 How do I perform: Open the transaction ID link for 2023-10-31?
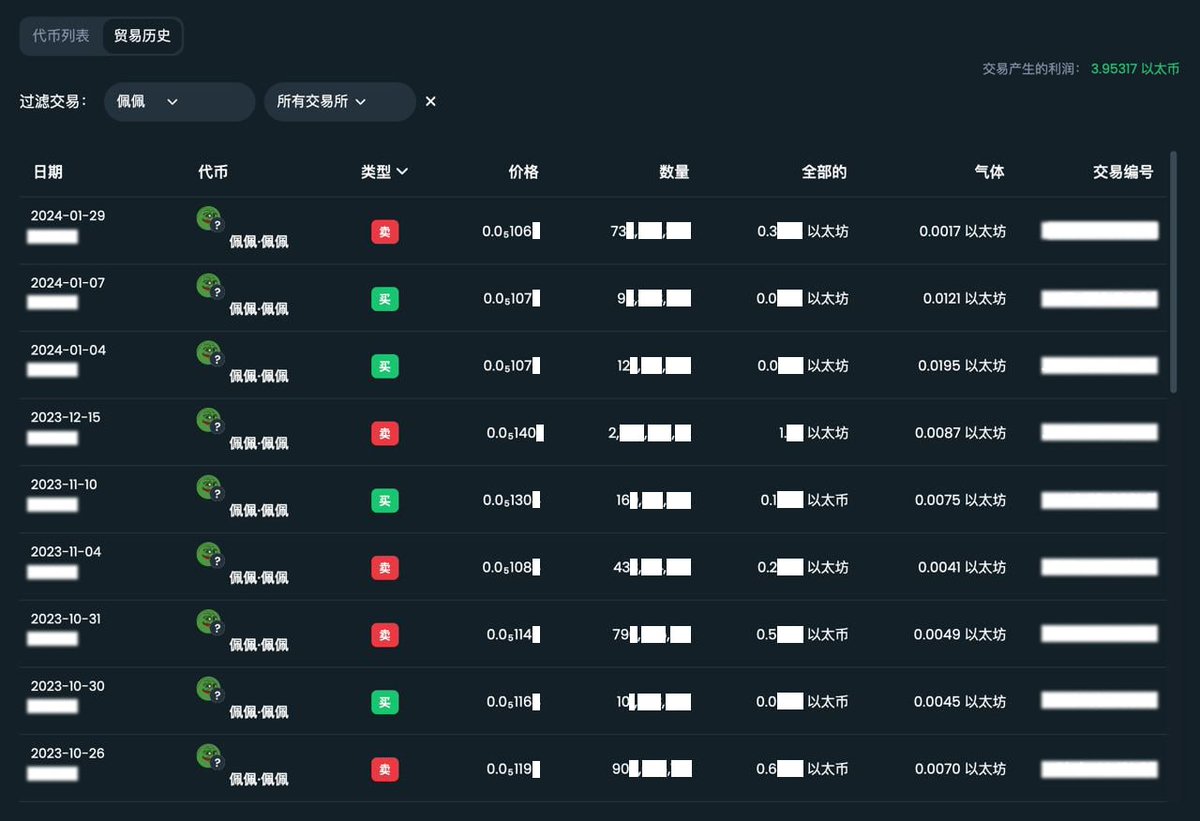1100,633
